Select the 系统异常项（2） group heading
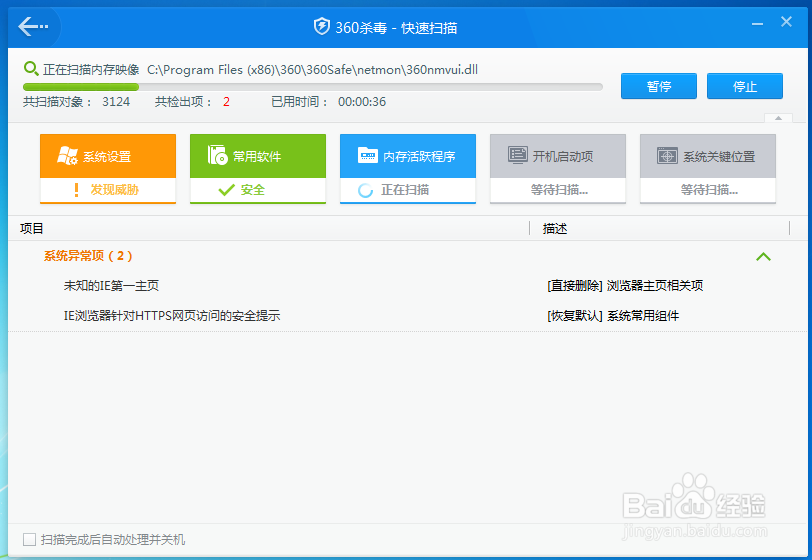The height and width of the screenshot is (560, 812). pos(88,256)
